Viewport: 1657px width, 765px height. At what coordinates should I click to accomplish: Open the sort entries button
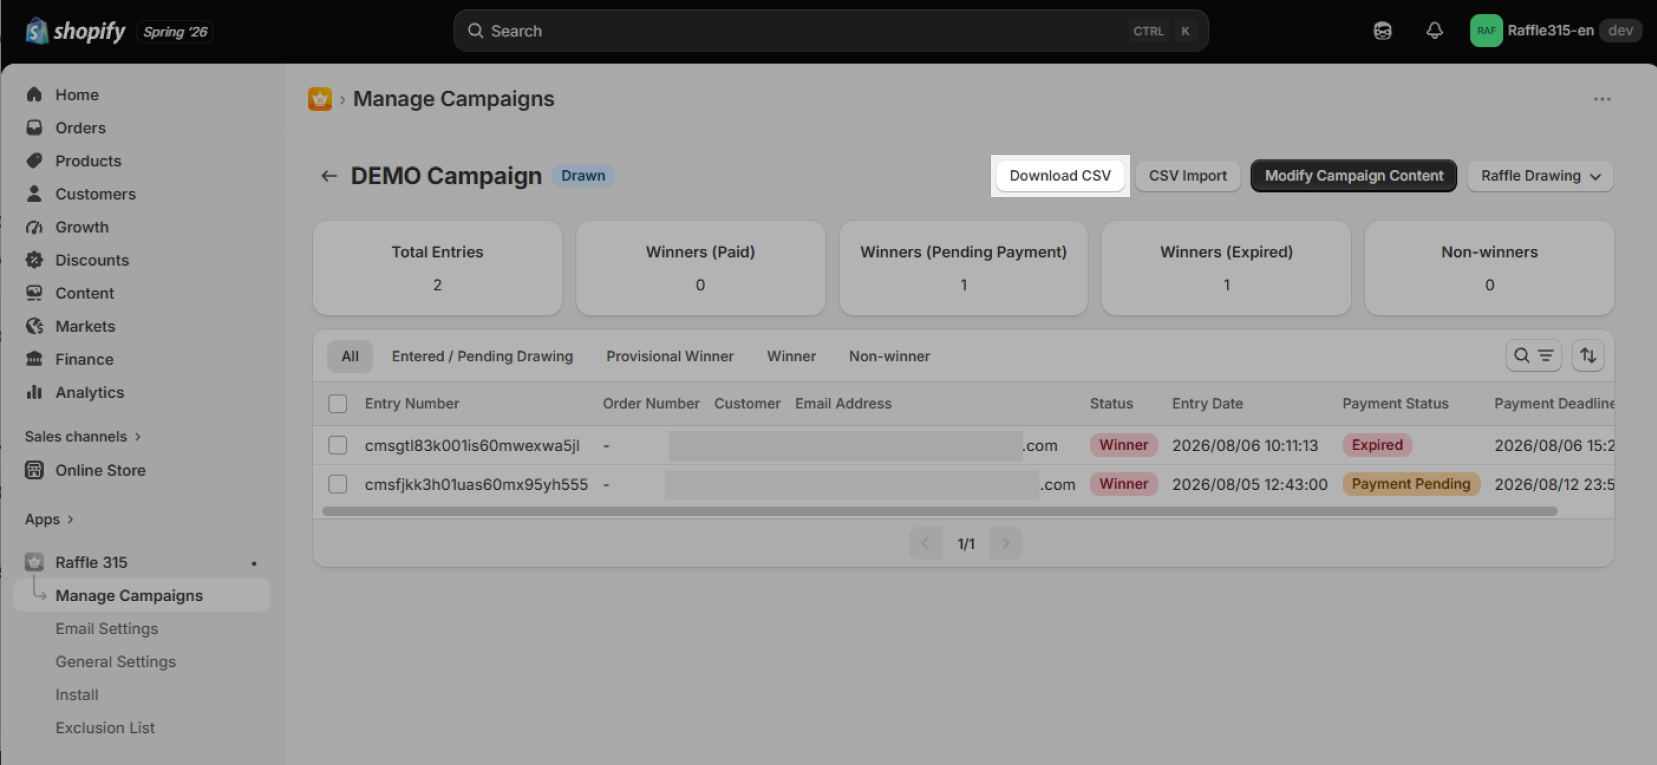(x=1588, y=355)
